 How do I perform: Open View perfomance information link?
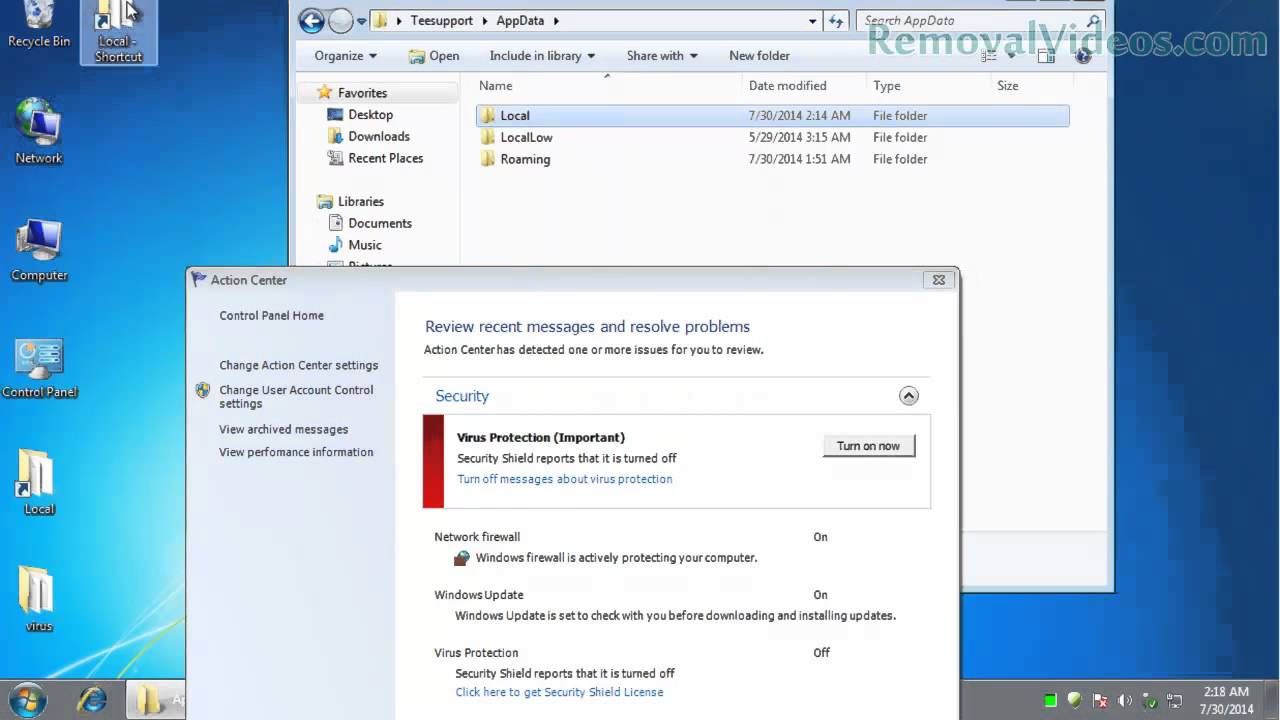click(x=296, y=452)
